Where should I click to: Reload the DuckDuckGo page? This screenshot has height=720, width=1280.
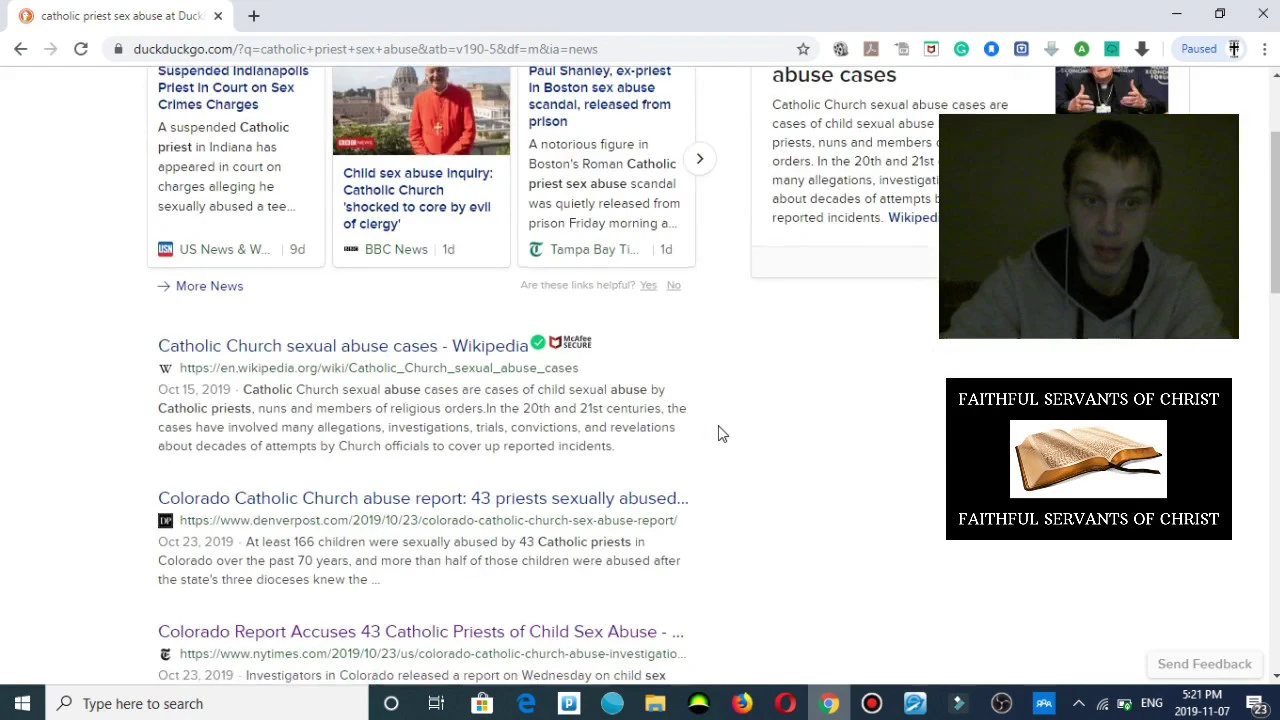[x=81, y=49]
